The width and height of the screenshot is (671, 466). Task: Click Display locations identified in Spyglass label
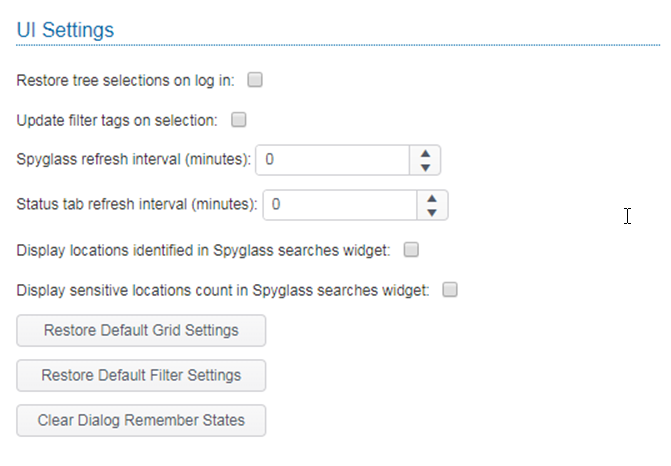(203, 250)
